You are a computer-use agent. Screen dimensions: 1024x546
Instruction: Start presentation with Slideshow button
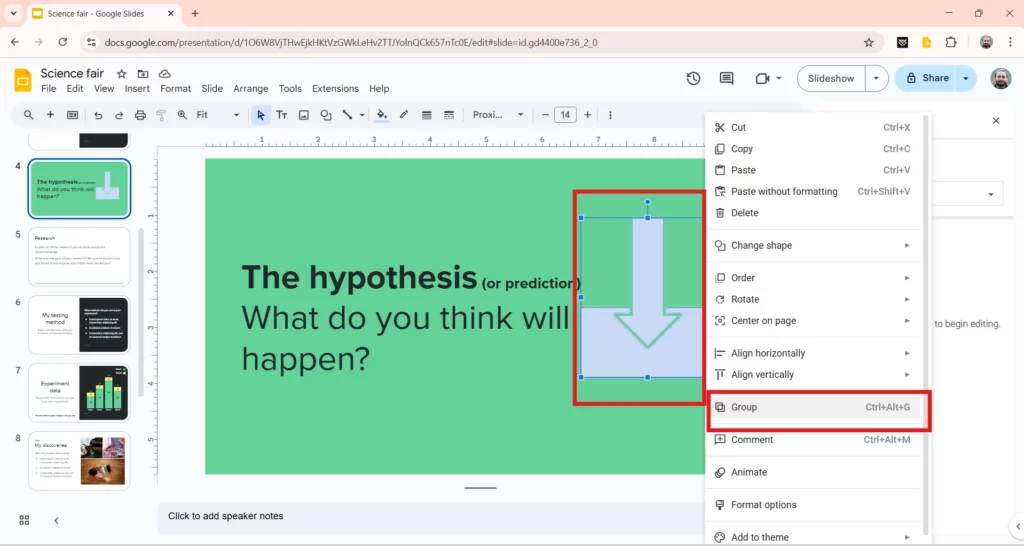pos(831,78)
